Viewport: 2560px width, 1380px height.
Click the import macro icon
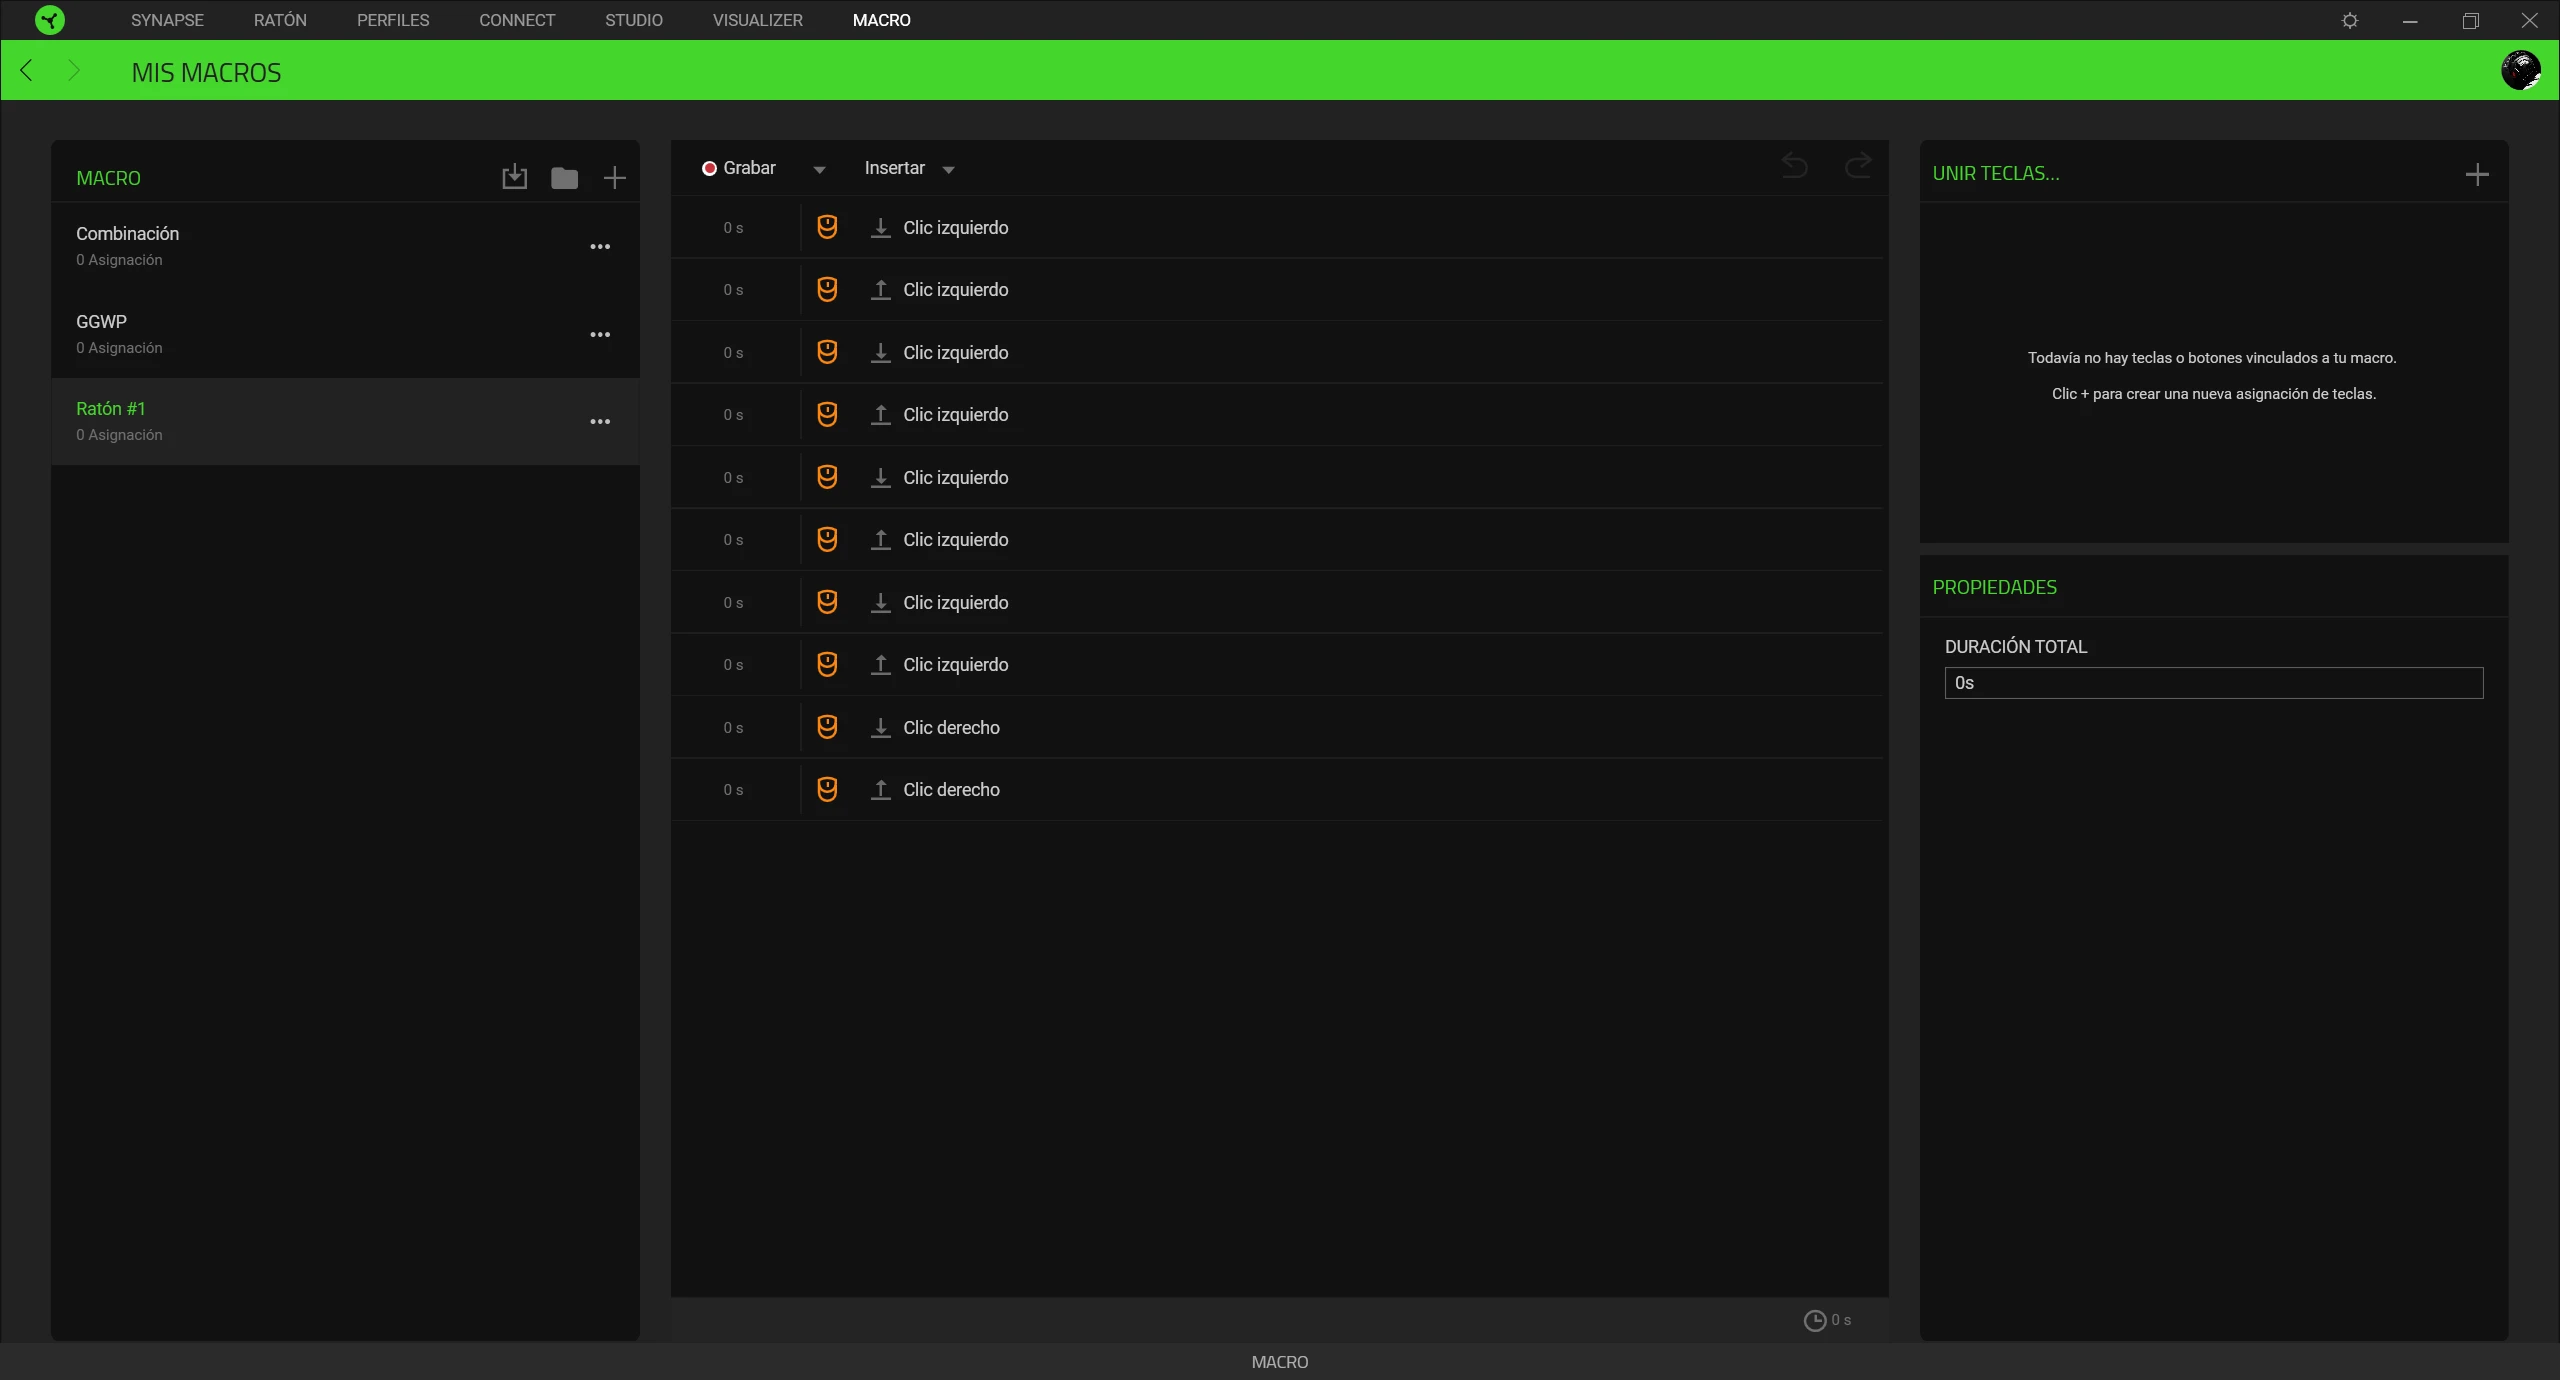click(x=514, y=177)
